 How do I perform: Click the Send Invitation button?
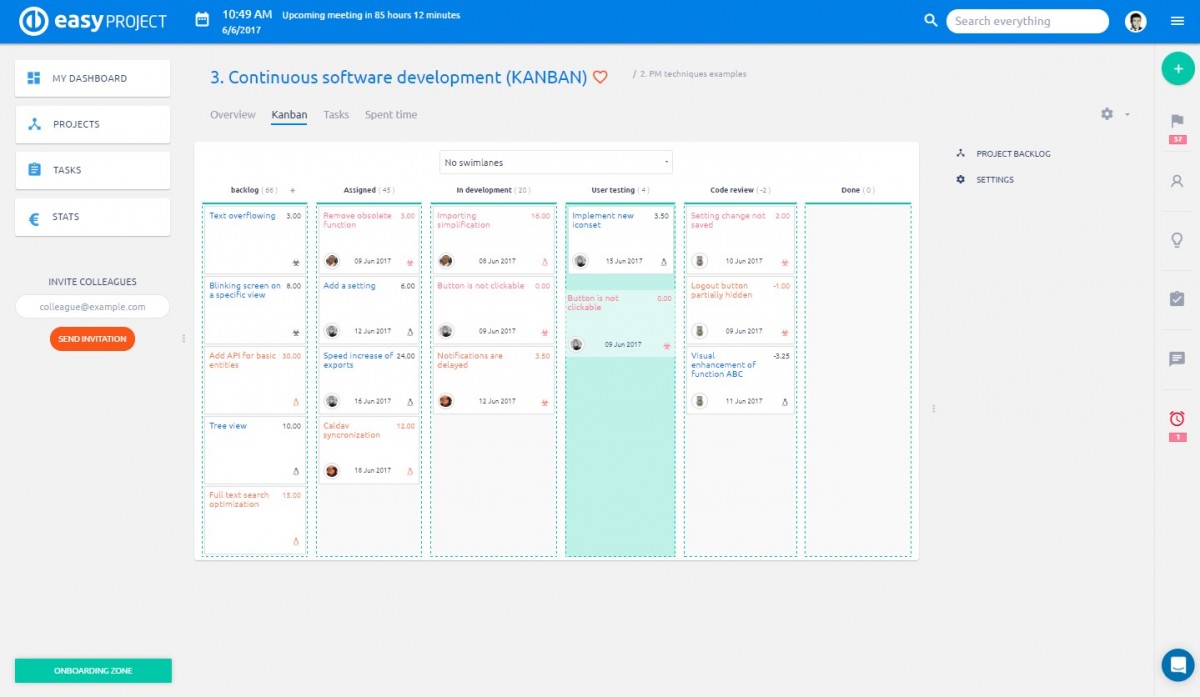click(x=92, y=338)
